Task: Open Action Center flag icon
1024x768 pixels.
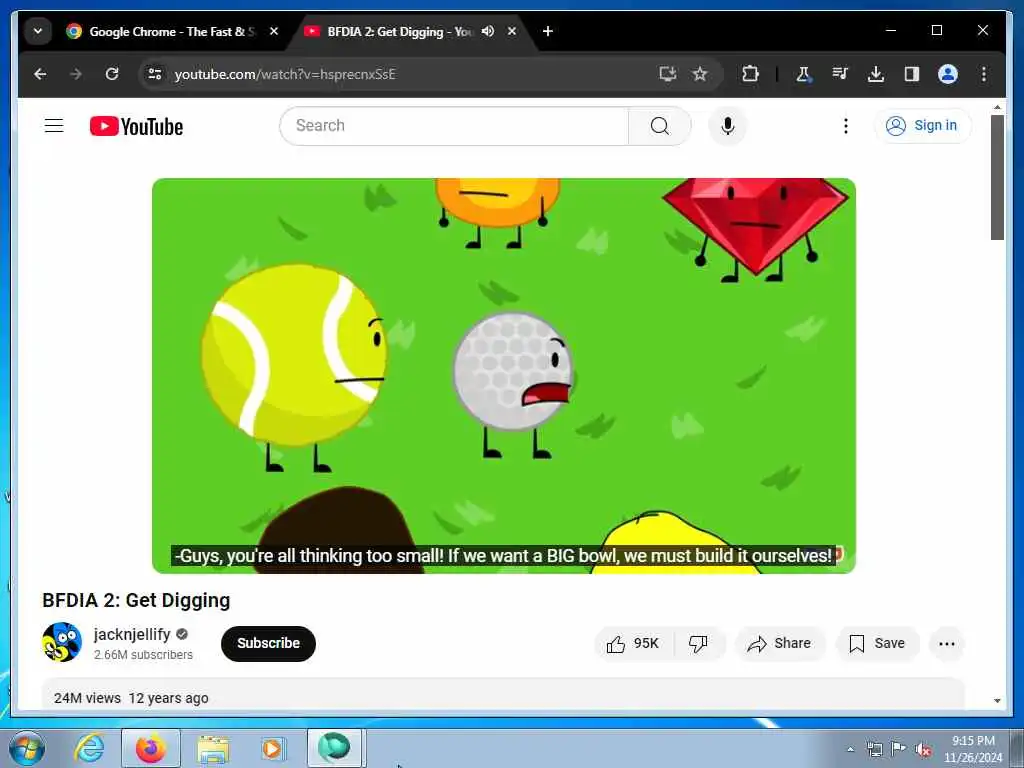Action: (899, 749)
